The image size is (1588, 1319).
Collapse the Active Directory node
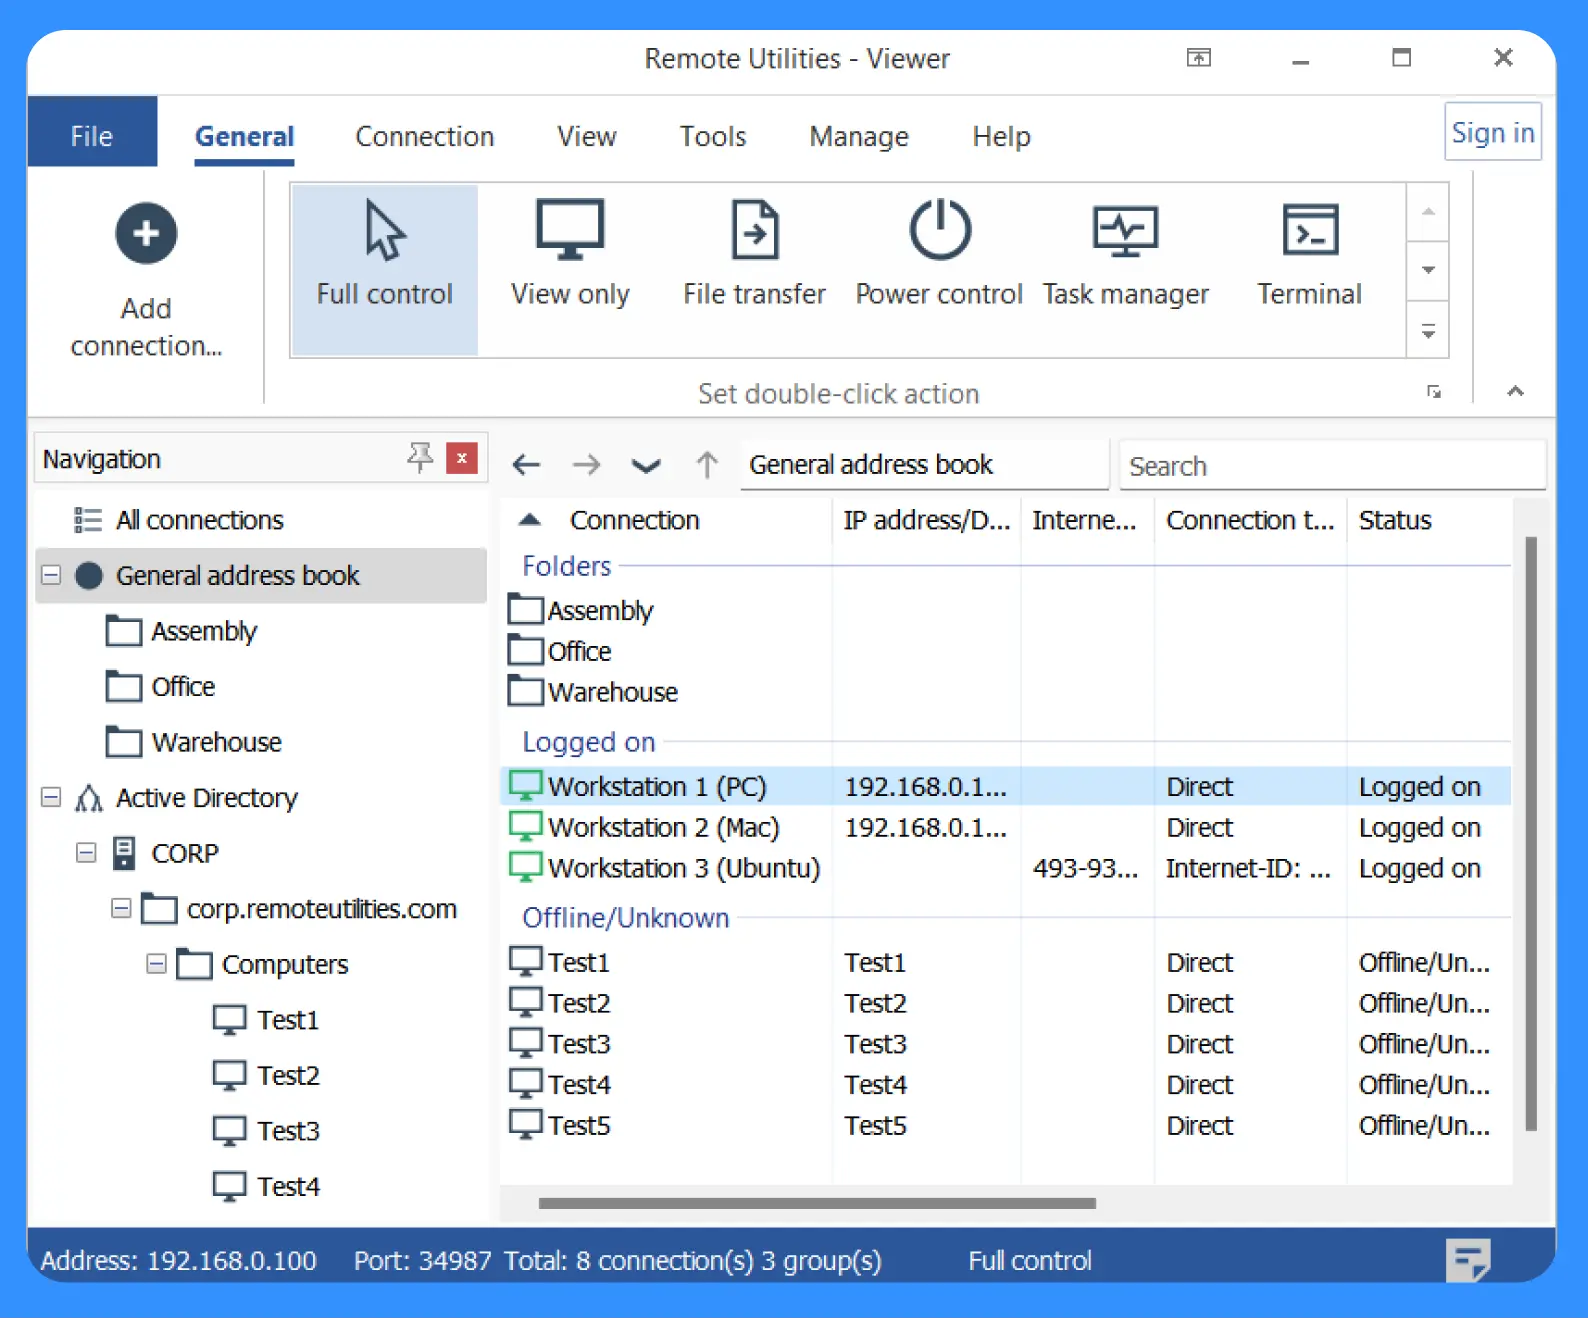point(51,798)
